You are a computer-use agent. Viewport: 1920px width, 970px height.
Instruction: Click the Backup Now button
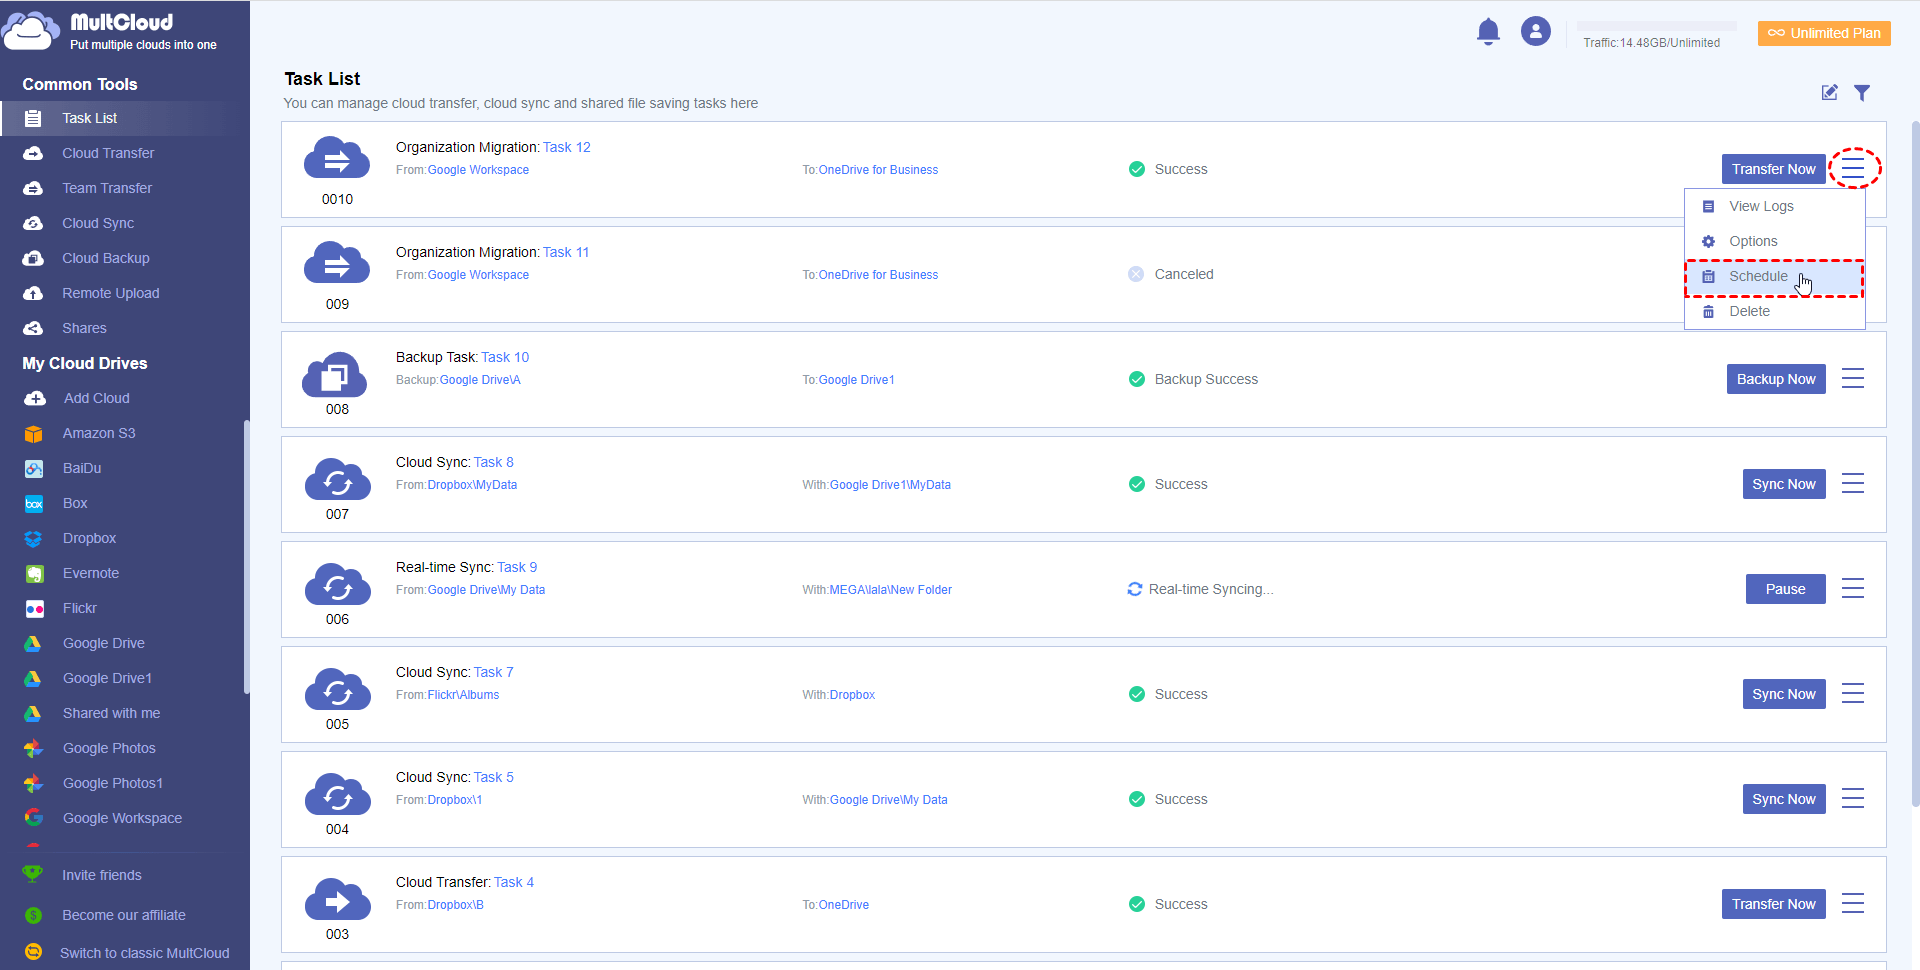(x=1775, y=379)
